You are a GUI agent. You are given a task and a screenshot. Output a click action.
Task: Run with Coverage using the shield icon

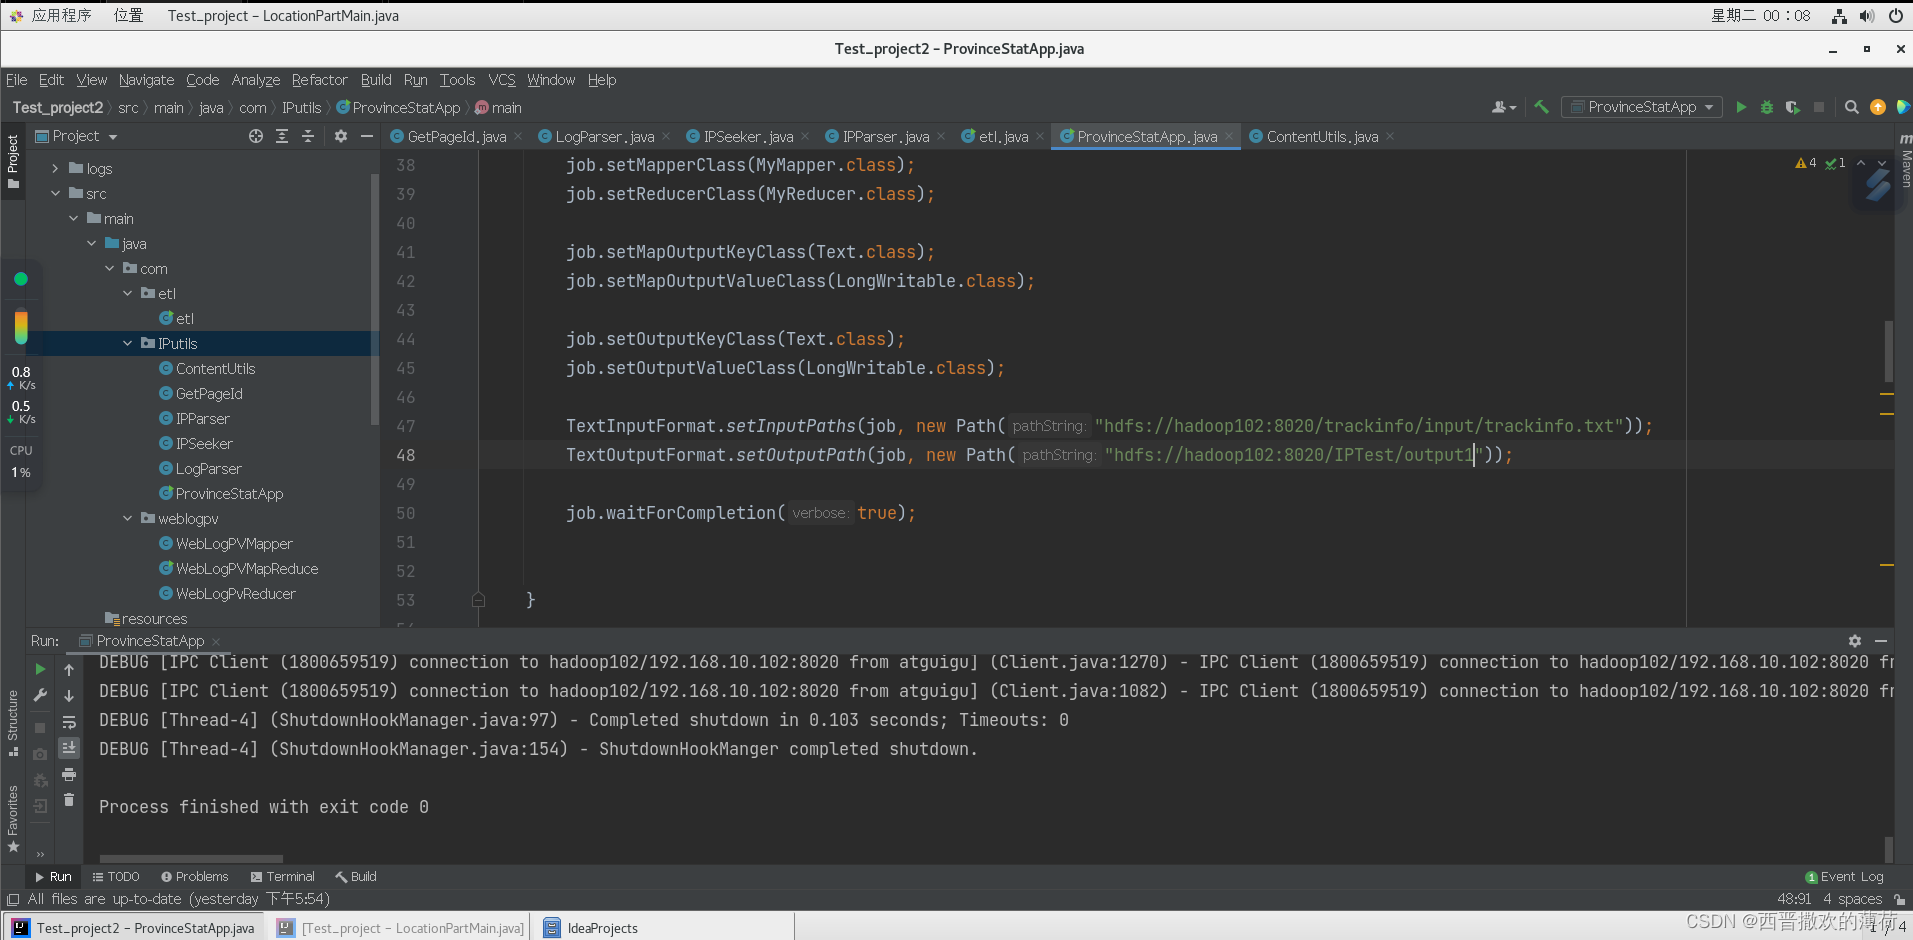coord(1792,107)
